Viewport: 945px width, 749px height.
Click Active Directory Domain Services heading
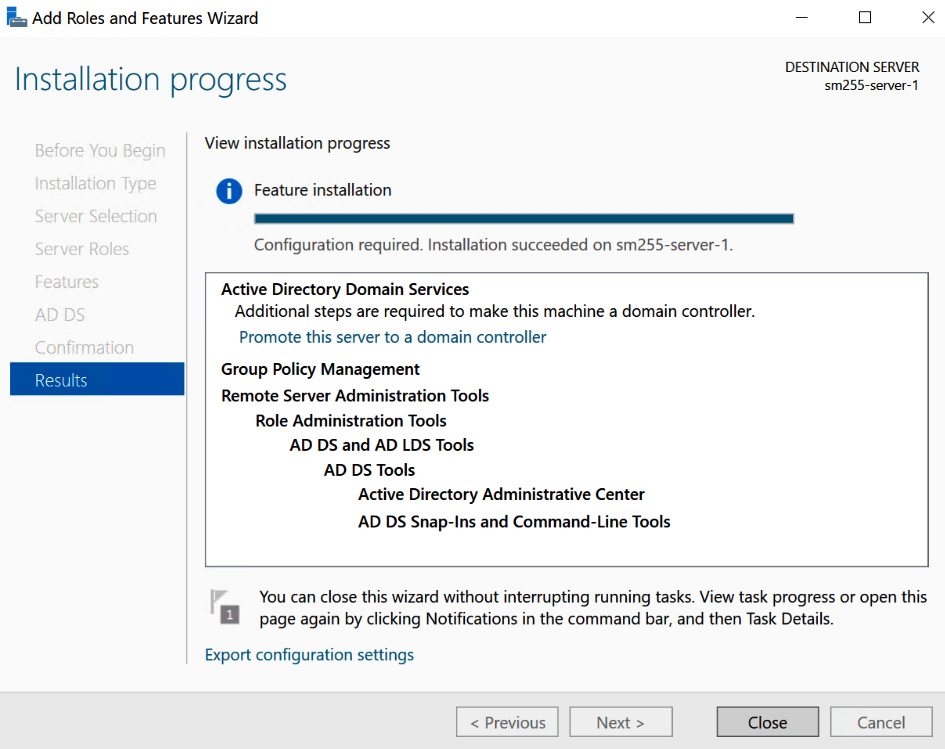[x=345, y=289]
